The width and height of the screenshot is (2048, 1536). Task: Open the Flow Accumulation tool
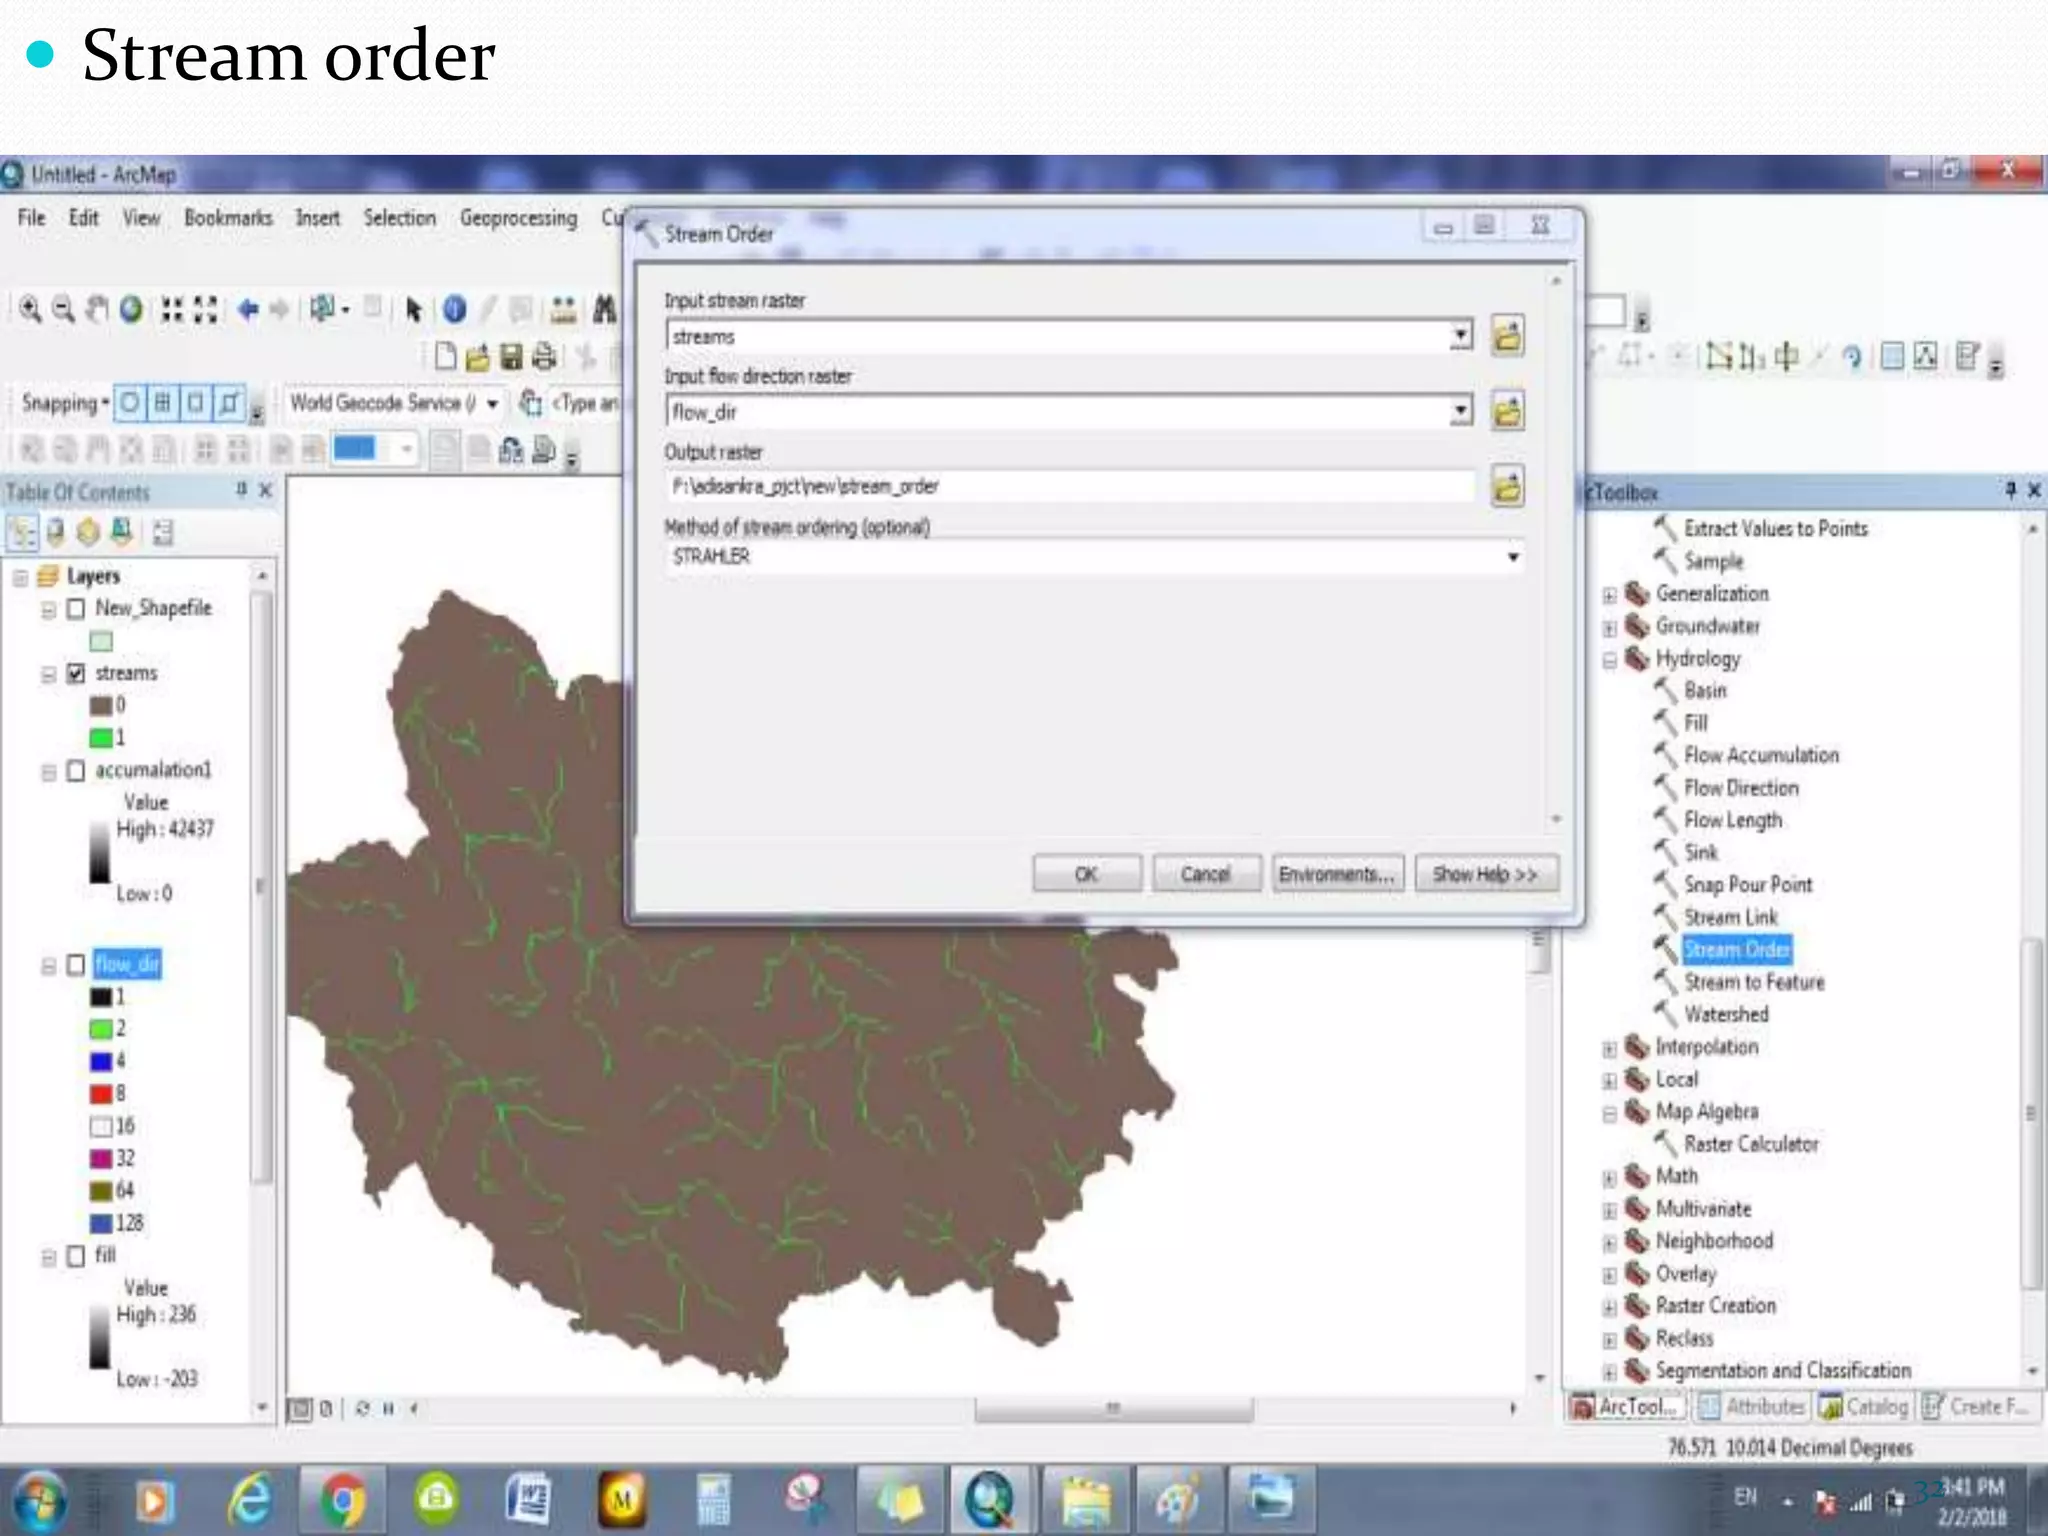(1761, 755)
